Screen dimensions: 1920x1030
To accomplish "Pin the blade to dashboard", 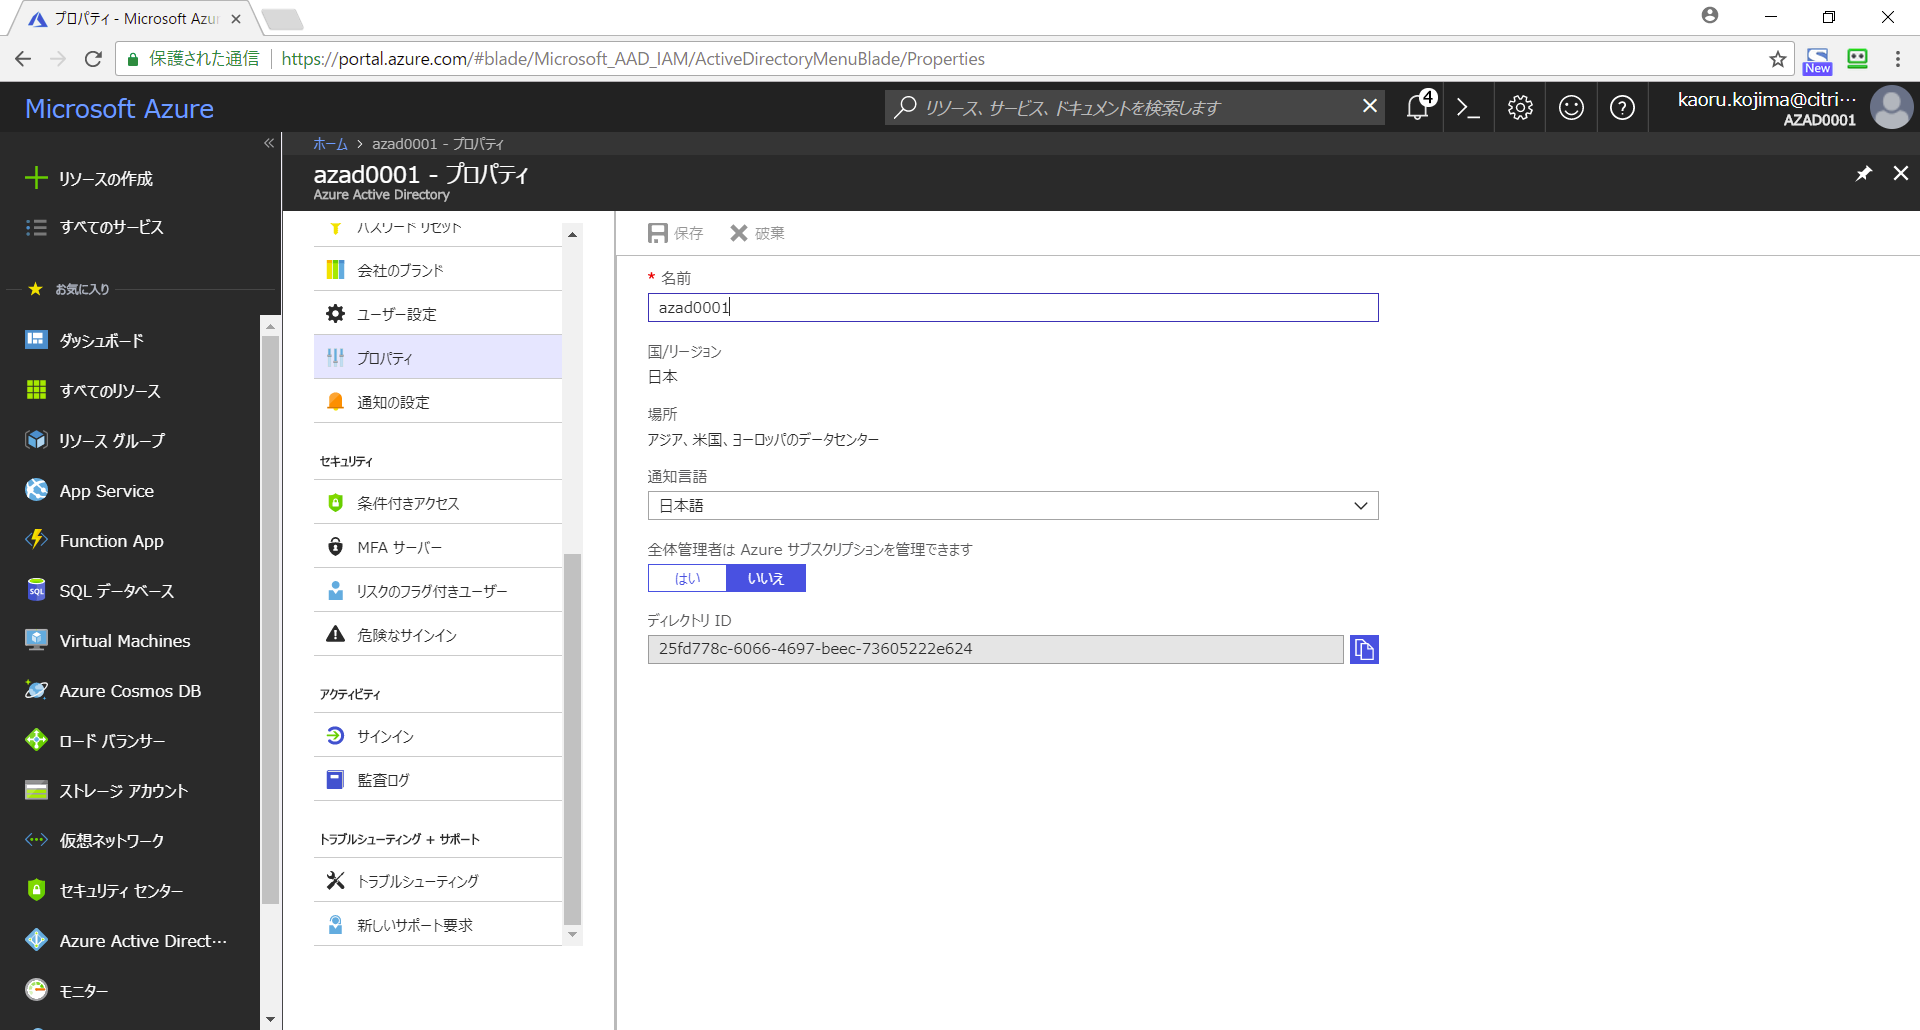I will coord(1863,174).
